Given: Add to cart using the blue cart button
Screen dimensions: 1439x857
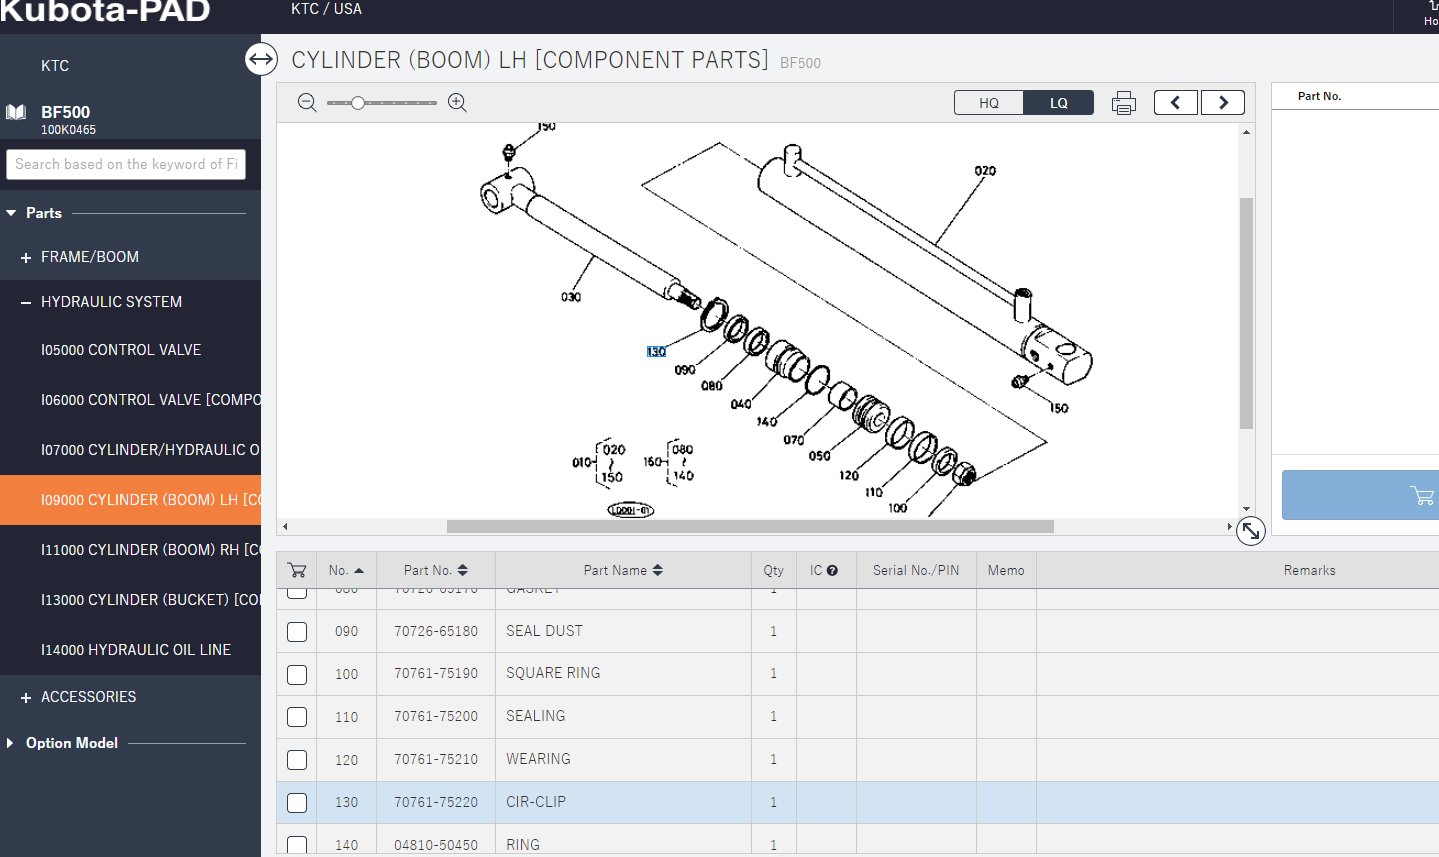Looking at the screenshot, I should click(1361, 495).
